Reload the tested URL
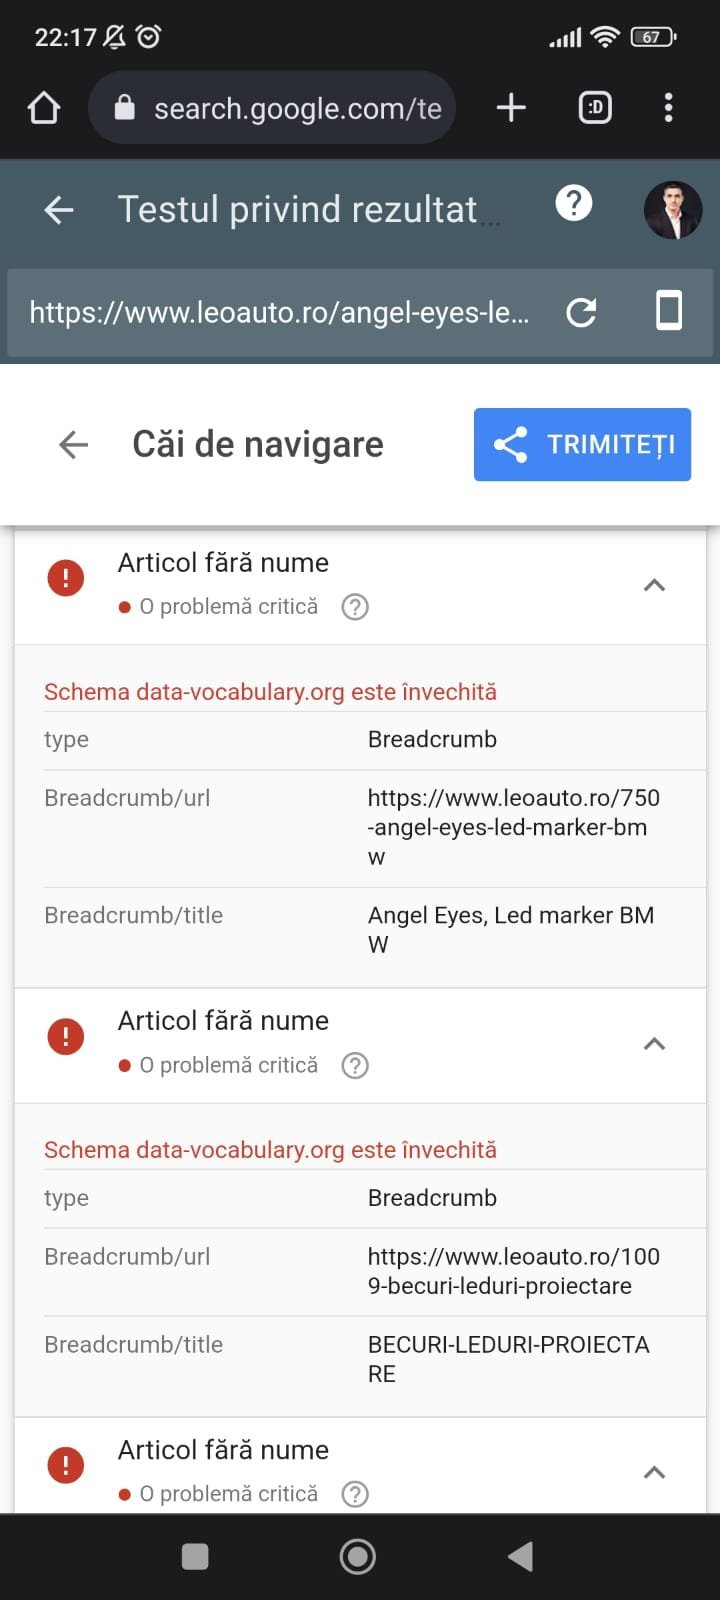 581,313
